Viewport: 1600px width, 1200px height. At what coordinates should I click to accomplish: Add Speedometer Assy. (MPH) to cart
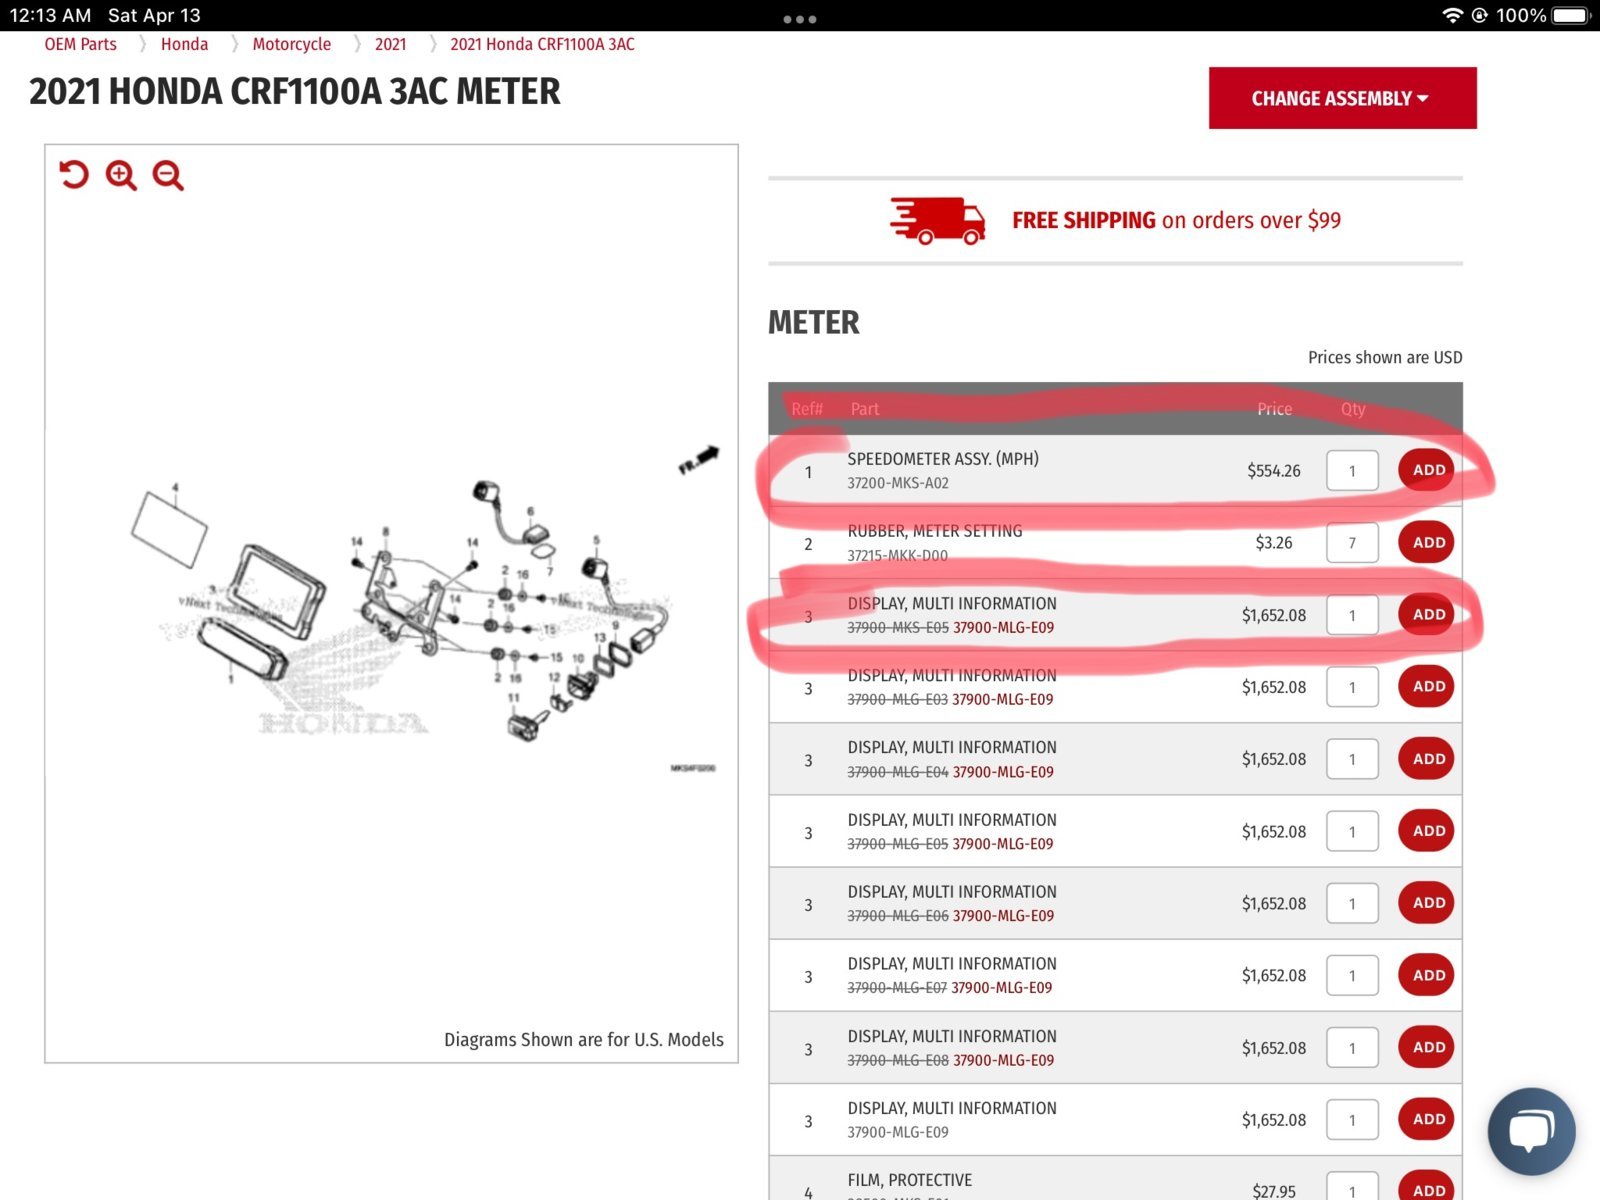1427,470
